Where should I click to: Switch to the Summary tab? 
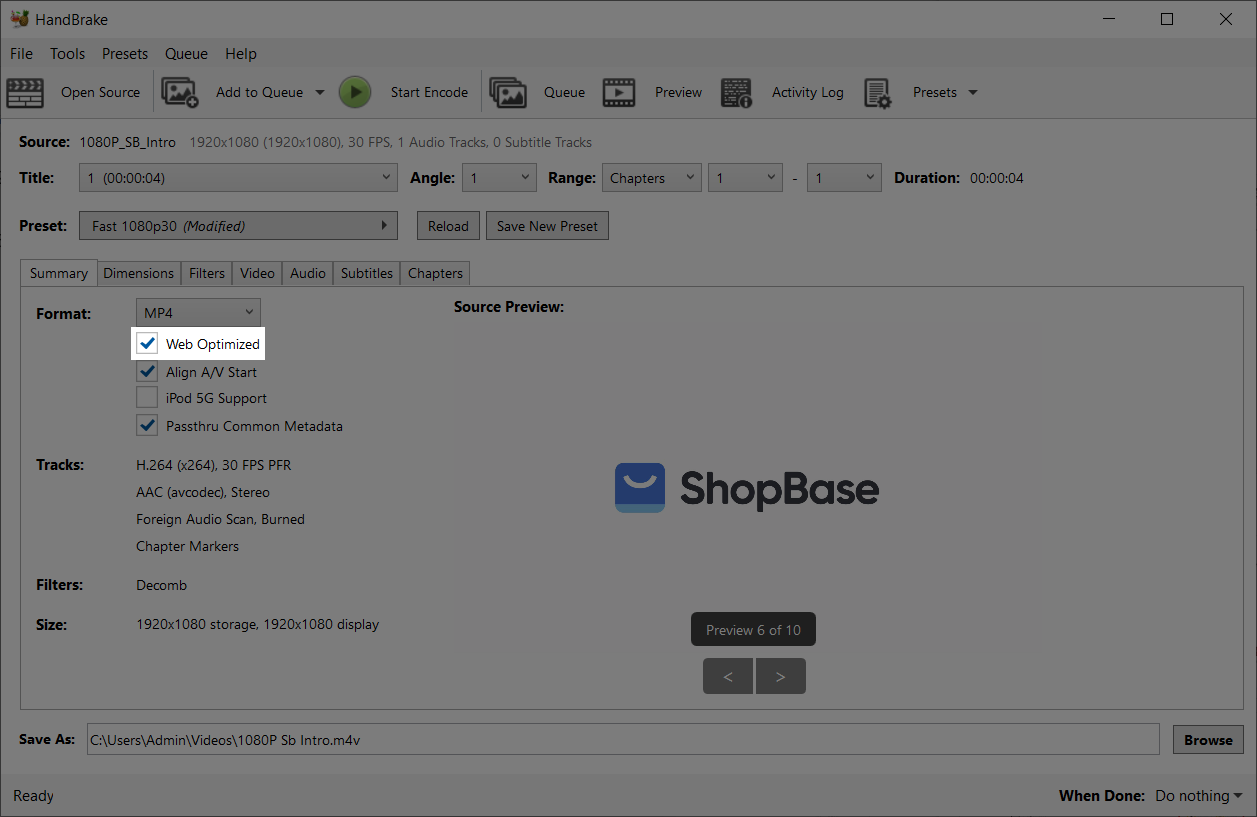tap(58, 273)
